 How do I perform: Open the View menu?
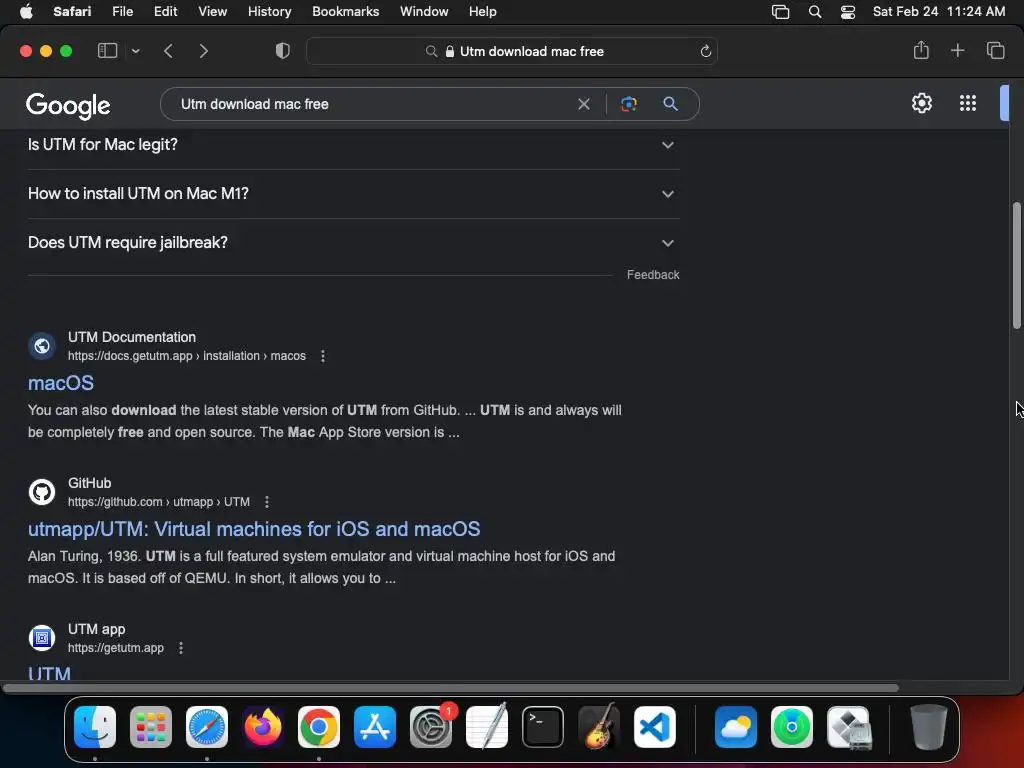point(212,12)
